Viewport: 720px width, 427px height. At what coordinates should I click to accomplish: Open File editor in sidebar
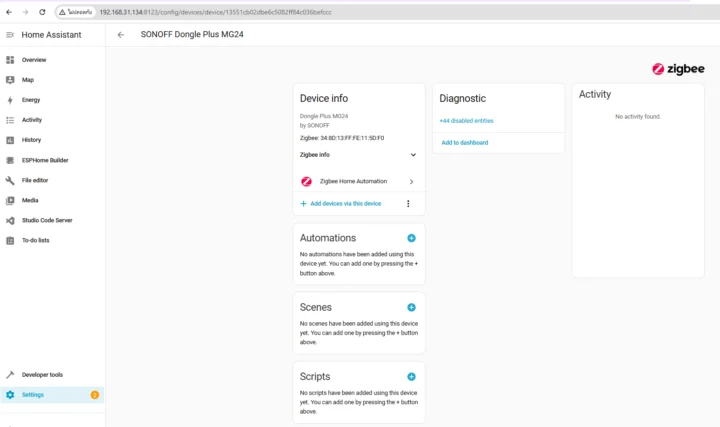[52, 180]
